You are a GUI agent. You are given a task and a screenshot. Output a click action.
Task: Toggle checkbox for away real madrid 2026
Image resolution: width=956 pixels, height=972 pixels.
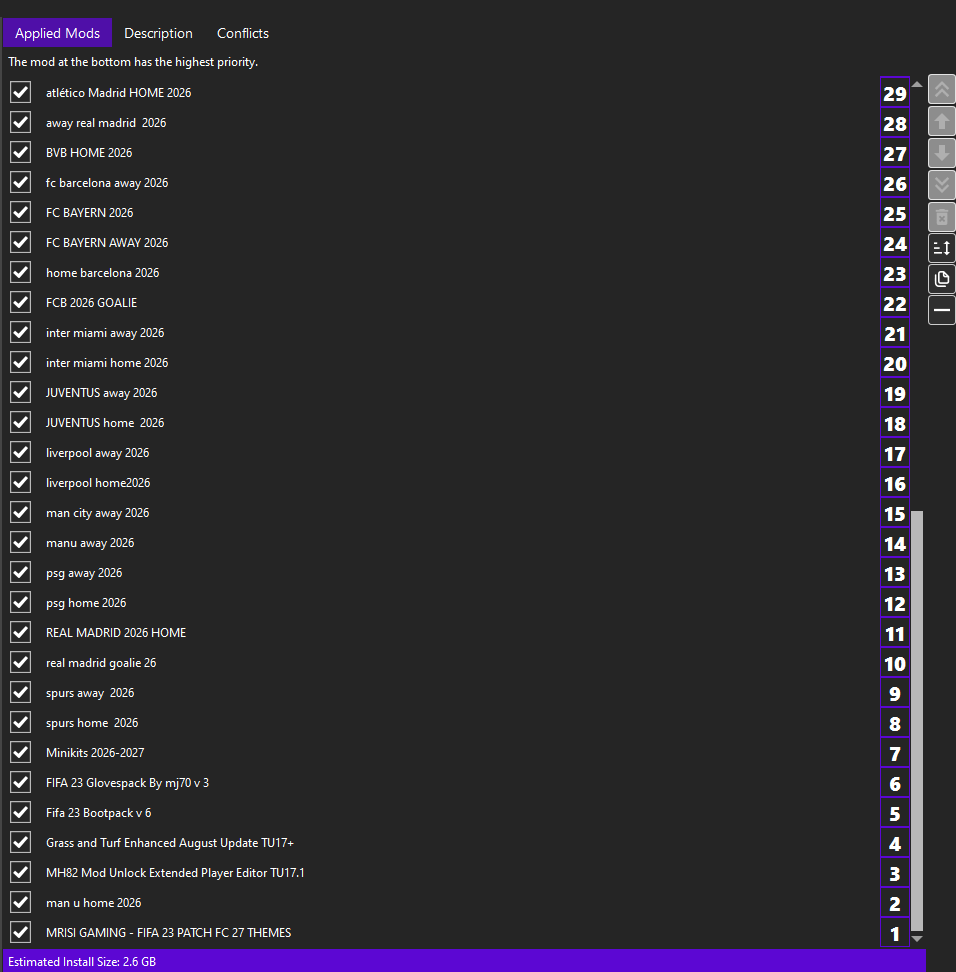pyautogui.click(x=20, y=122)
